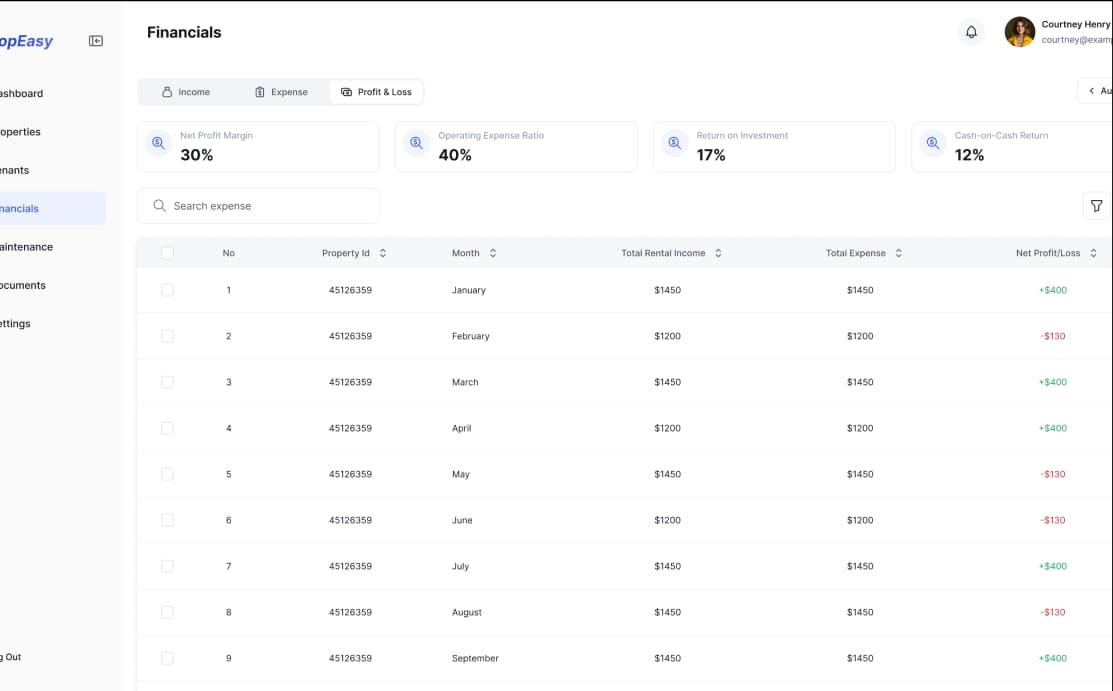Viewport: 1113px width, 691px height.
Task: Click the Return on Investment card icon
Action: [x=674, y=144]
